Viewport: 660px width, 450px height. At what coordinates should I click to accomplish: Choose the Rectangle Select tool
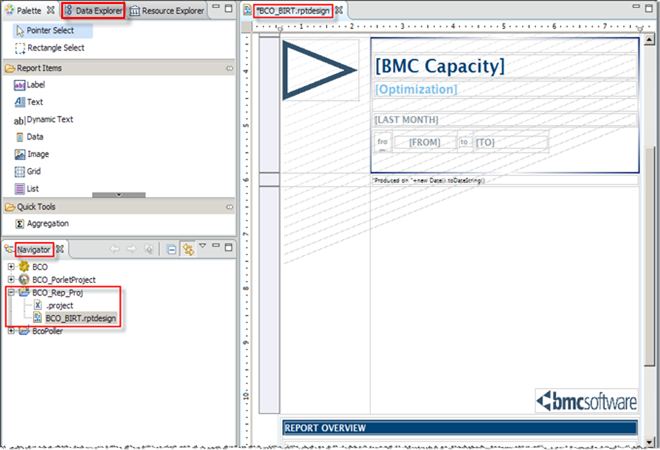(x=50, y=48)
